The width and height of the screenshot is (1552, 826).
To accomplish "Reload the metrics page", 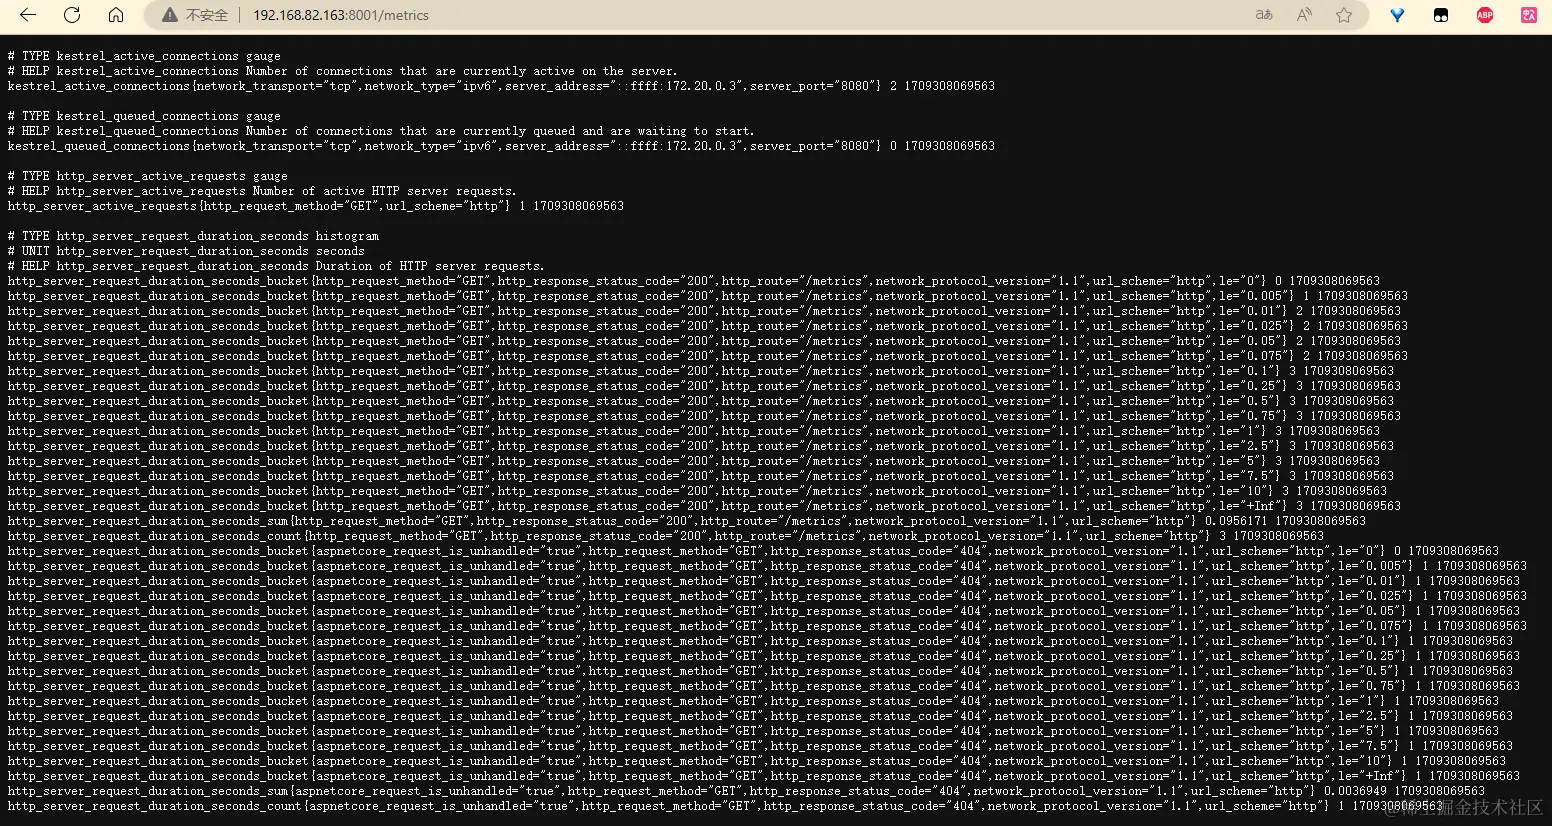I will click(x=72, y=15).
